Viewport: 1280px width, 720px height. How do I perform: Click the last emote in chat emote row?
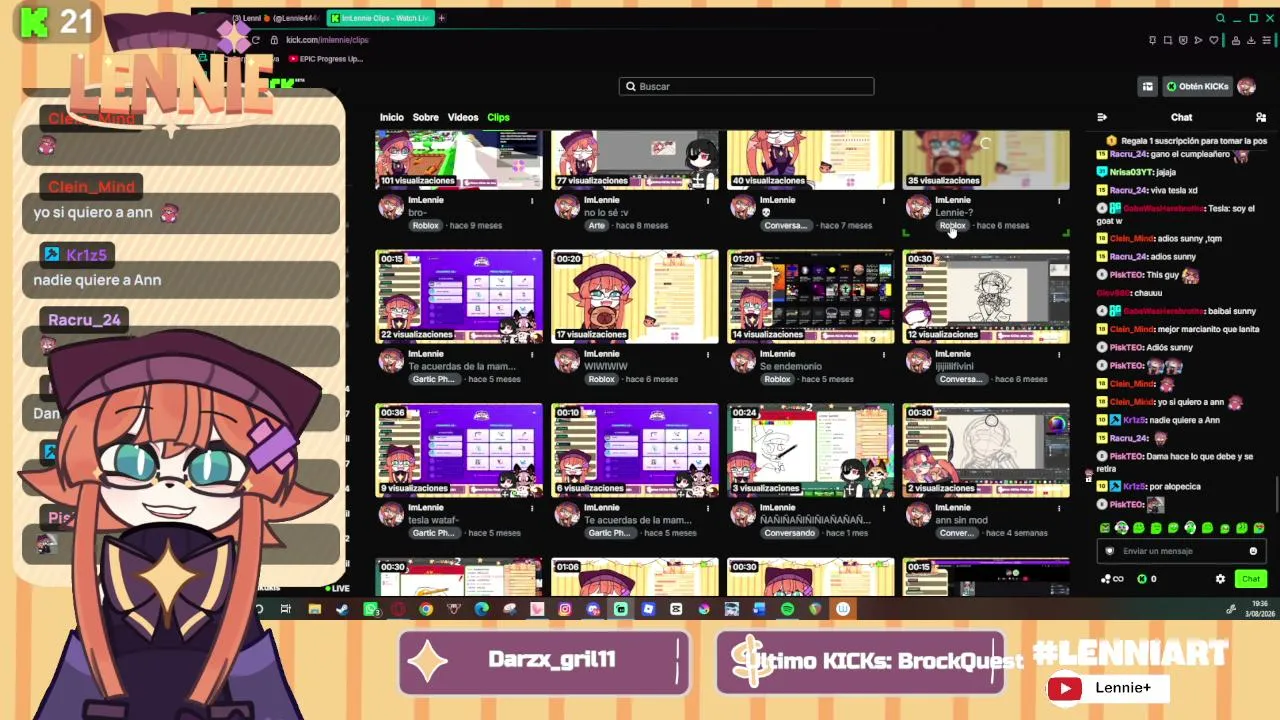(1259, 528)
